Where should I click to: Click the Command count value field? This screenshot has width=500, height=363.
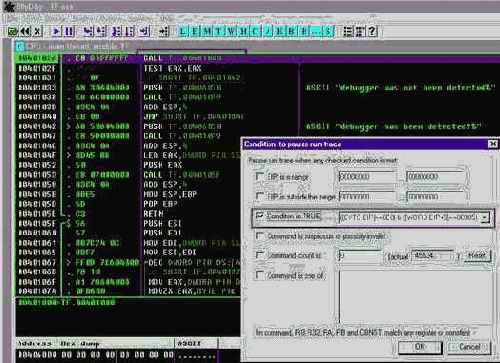pyautogui.click(x=359, y=256)
